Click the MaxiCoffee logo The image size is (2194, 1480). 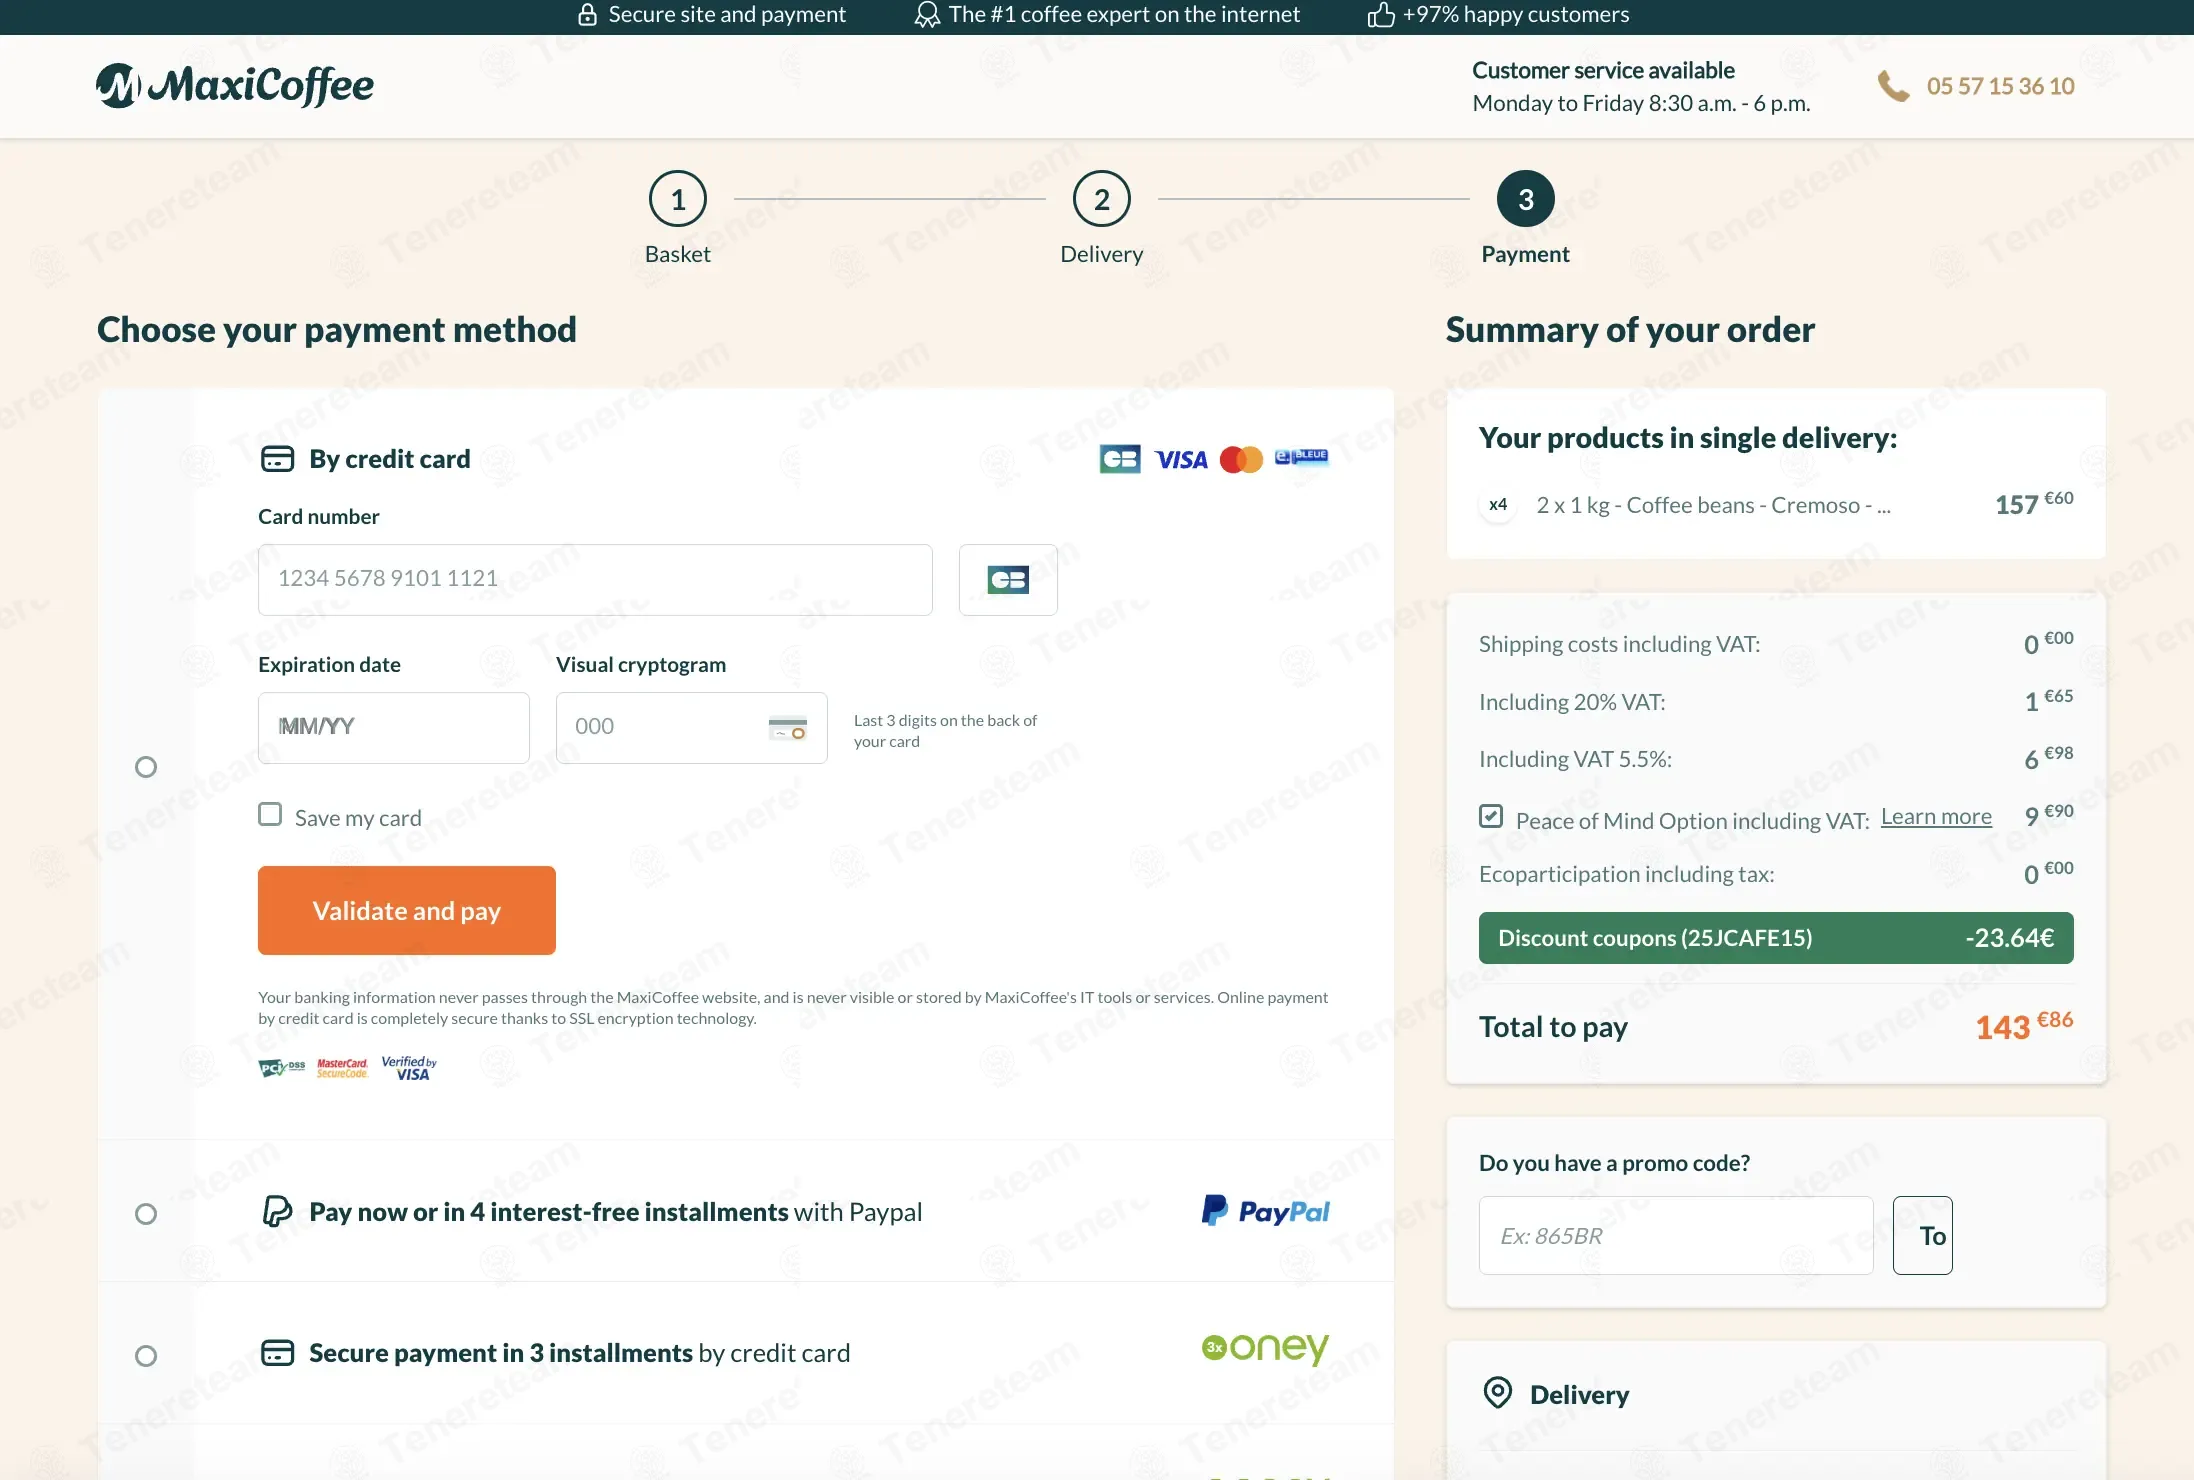click(x=235, y=86)
